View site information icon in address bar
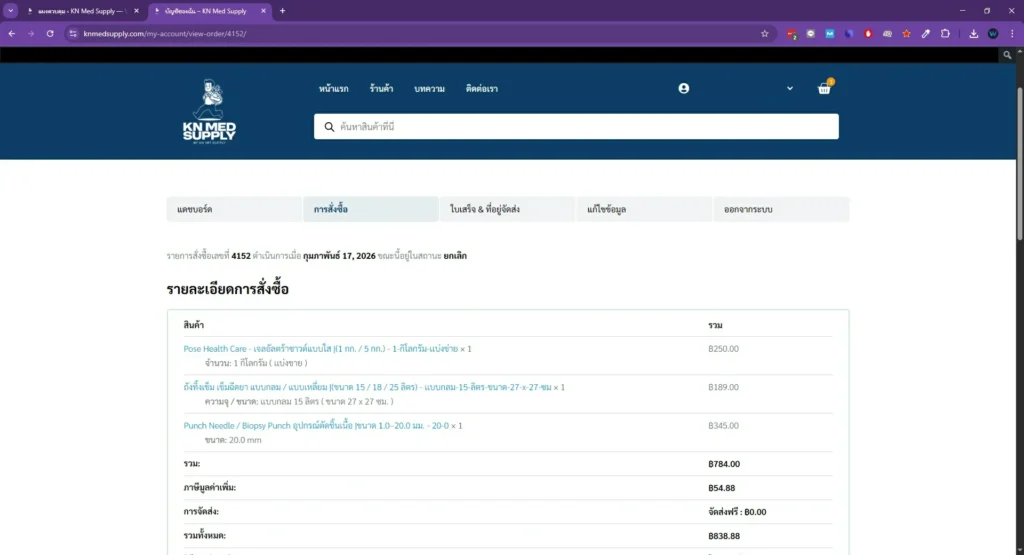Screen dimensions: 1024x555 point(73,33)
